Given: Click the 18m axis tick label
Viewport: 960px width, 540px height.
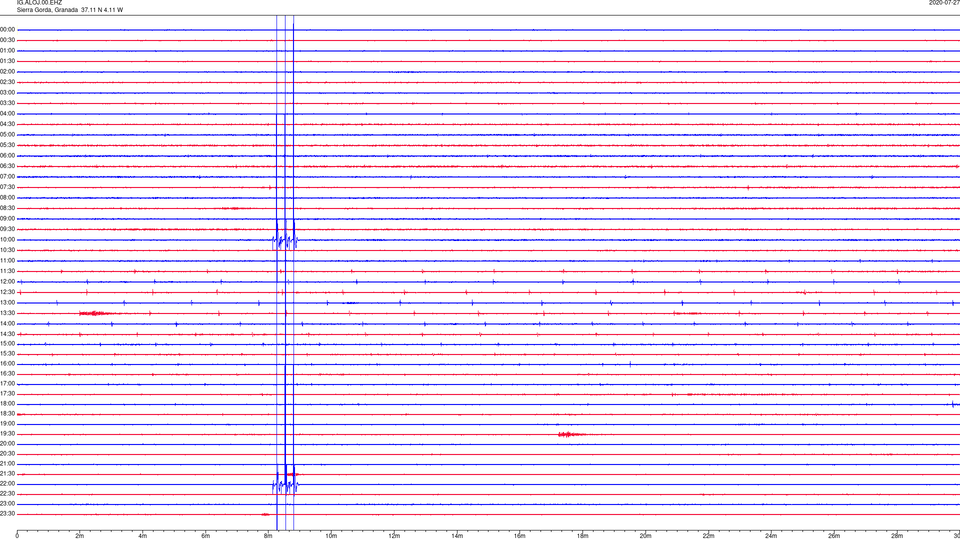Looking at the screenshot, I should click(582, 536).
